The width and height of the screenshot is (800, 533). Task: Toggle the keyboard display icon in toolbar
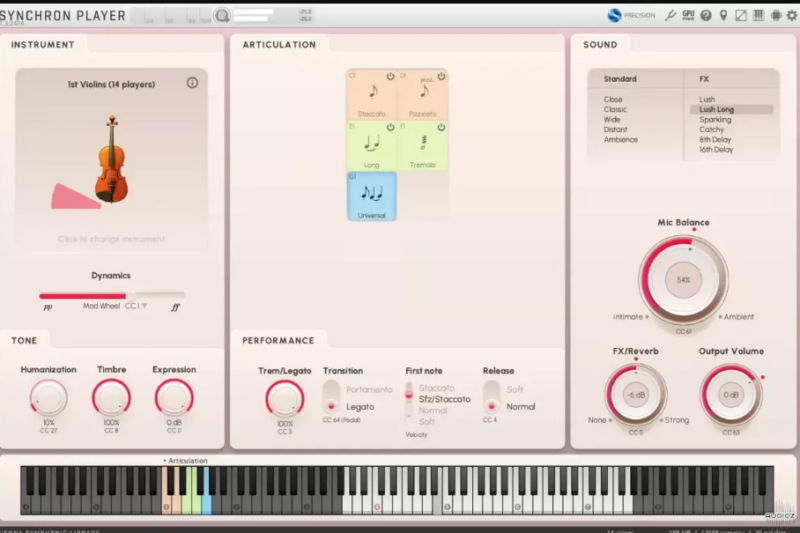pos(759,15)
